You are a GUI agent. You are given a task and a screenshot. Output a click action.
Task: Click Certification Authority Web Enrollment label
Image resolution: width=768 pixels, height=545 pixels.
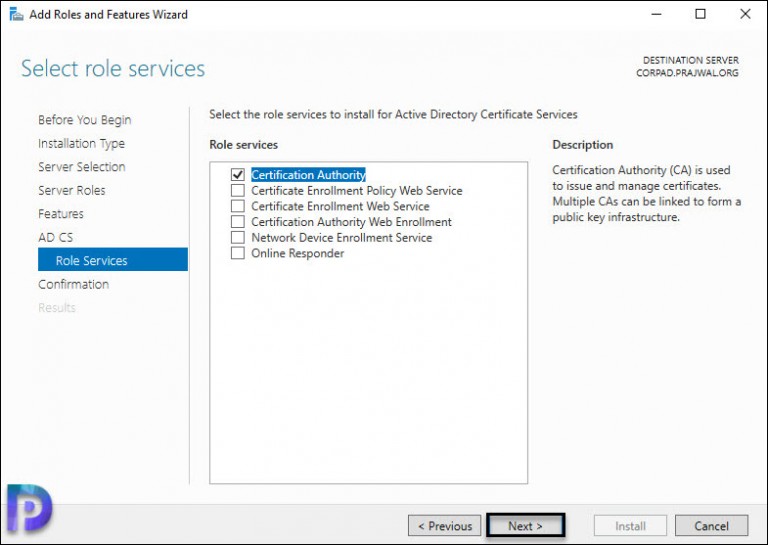tap(351, 222)
